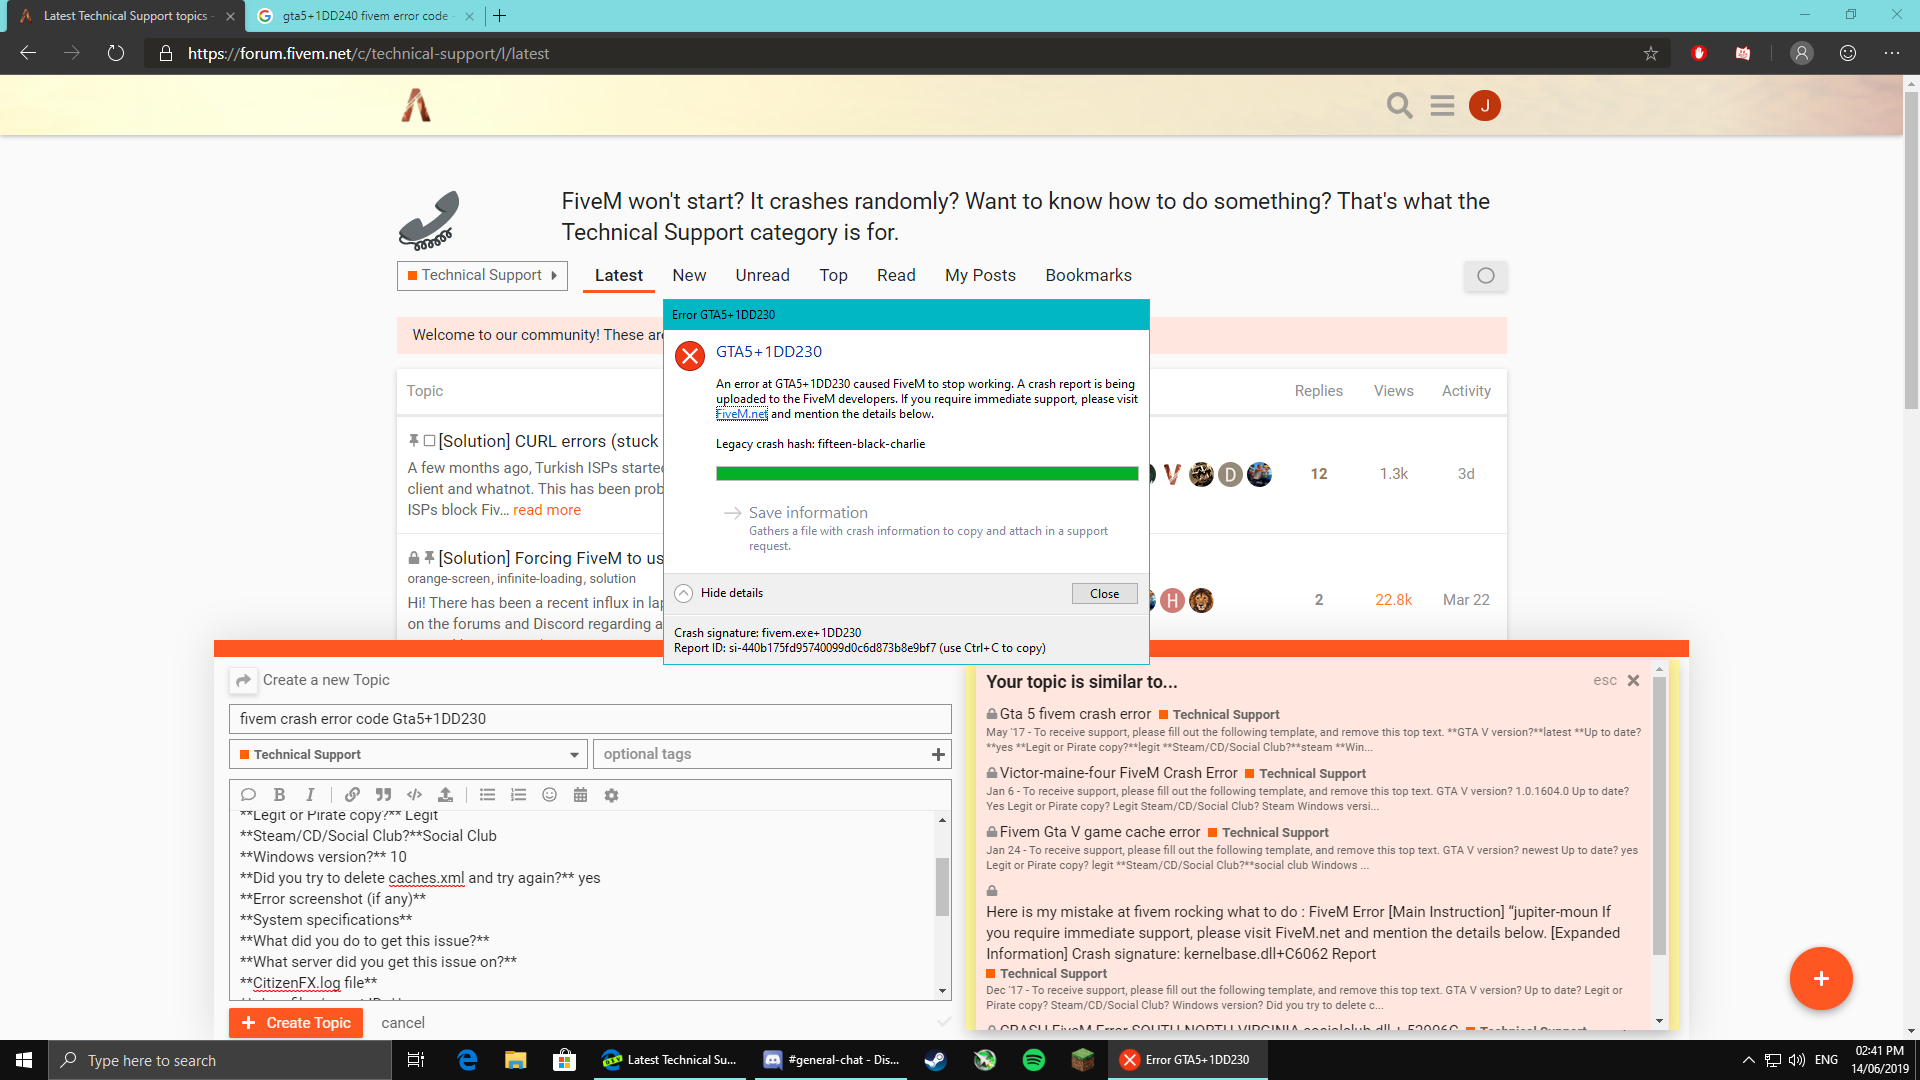The image size is (1920, 1080).
Task: Insert a hyperlink using link icon
Action: (x=352, y=795)
